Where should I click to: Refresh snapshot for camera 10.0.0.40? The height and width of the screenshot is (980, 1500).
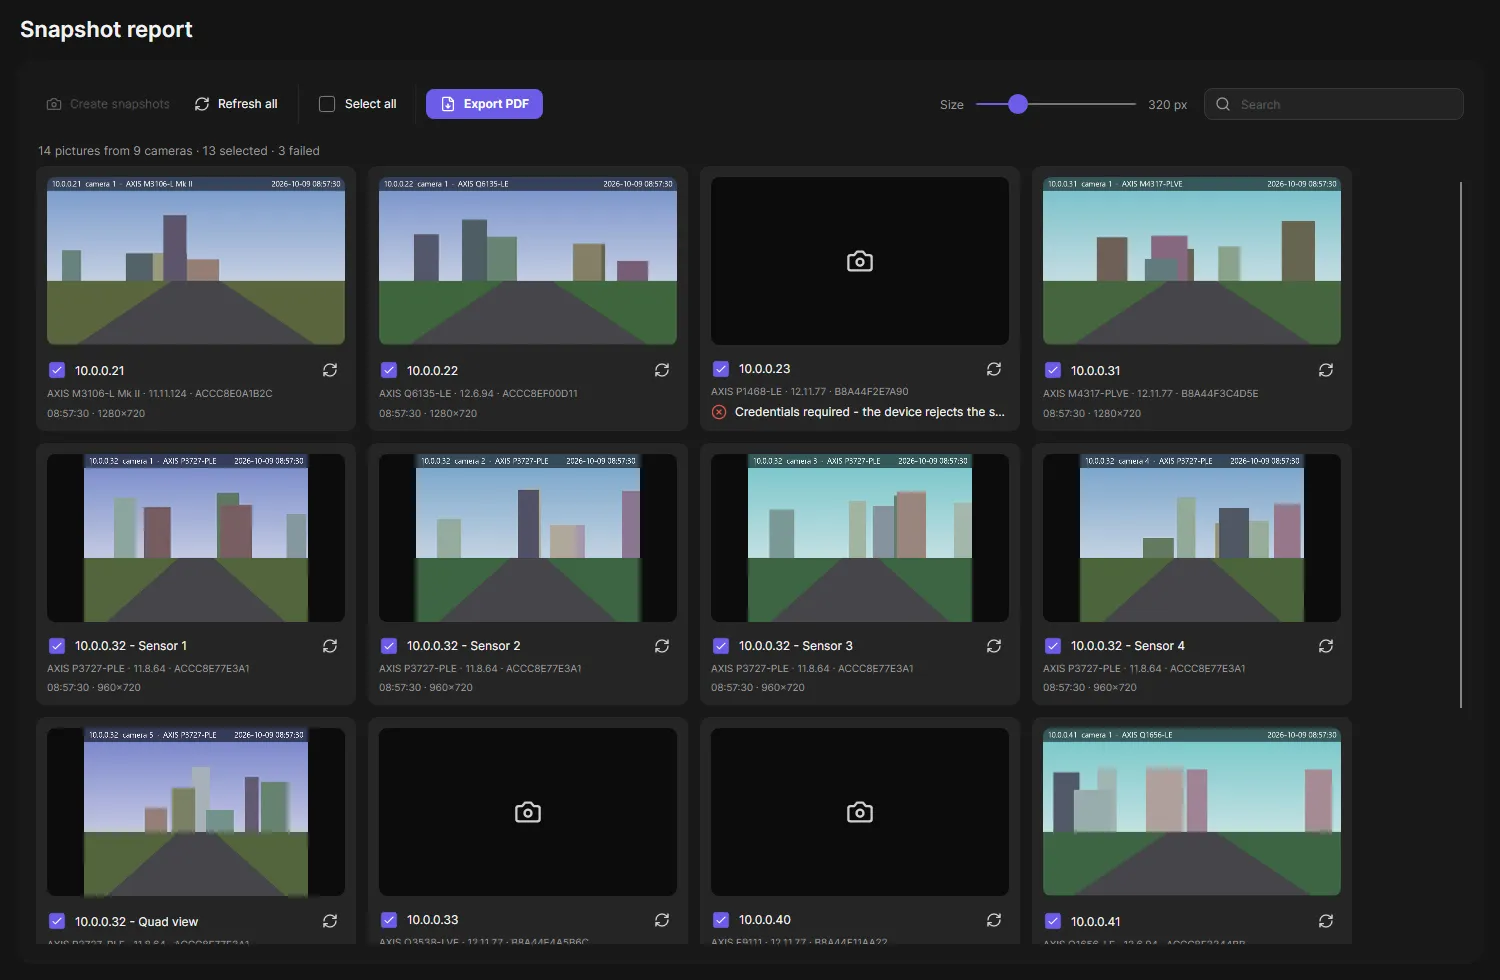point(994,920)
